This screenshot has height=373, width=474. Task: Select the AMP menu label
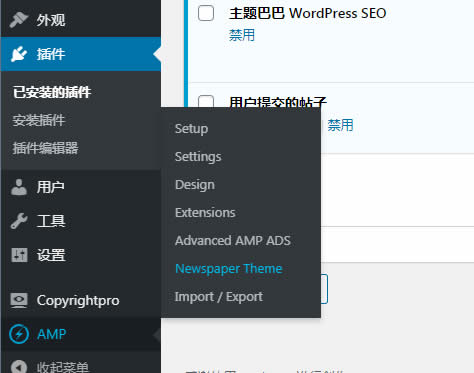pos(52,334)
